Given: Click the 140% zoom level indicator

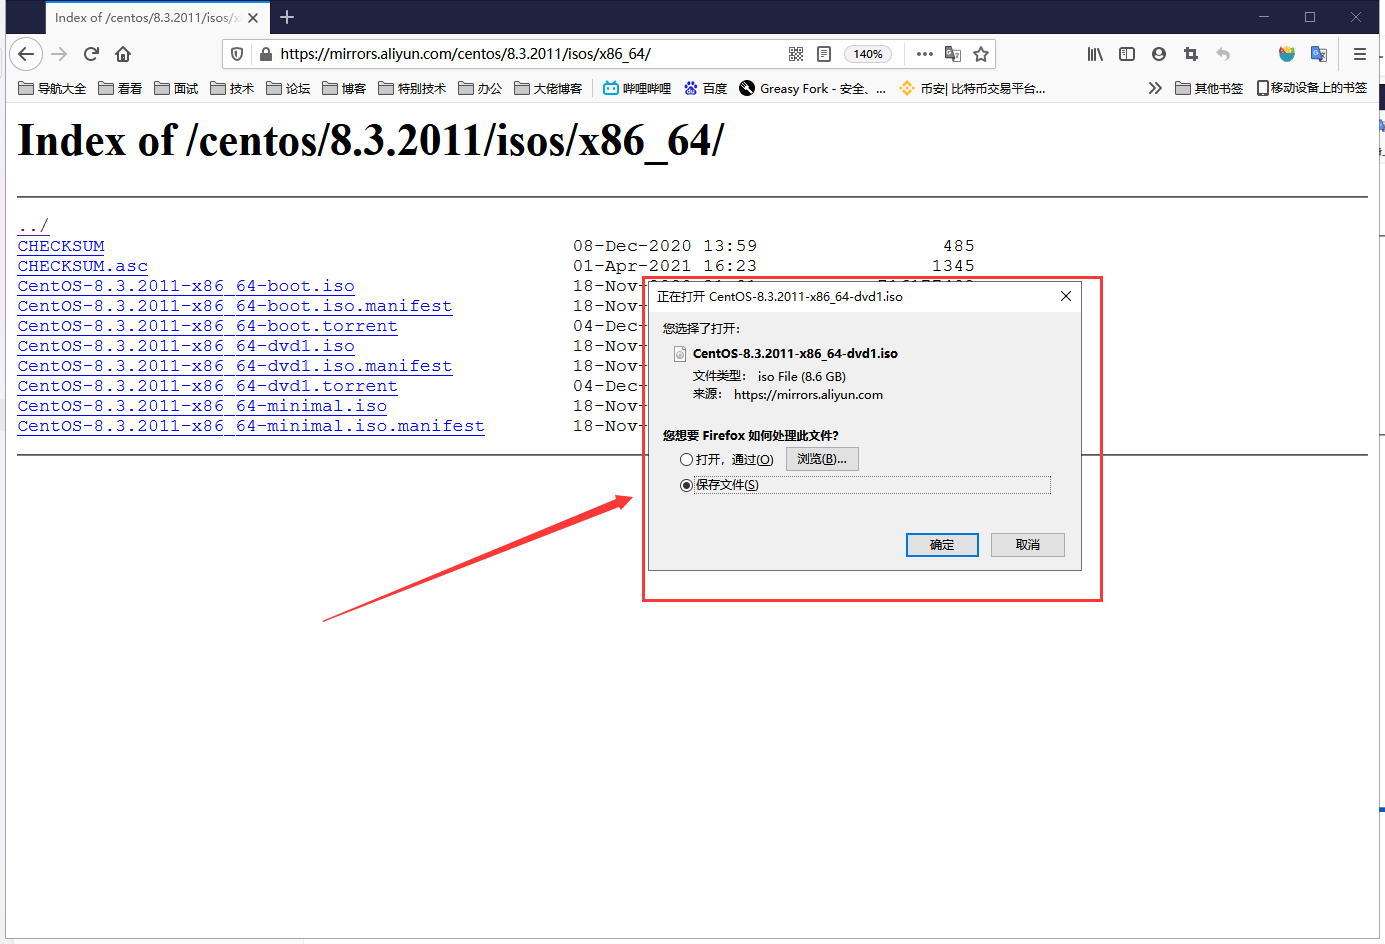Looking at the screenshot, I should 868,54.
